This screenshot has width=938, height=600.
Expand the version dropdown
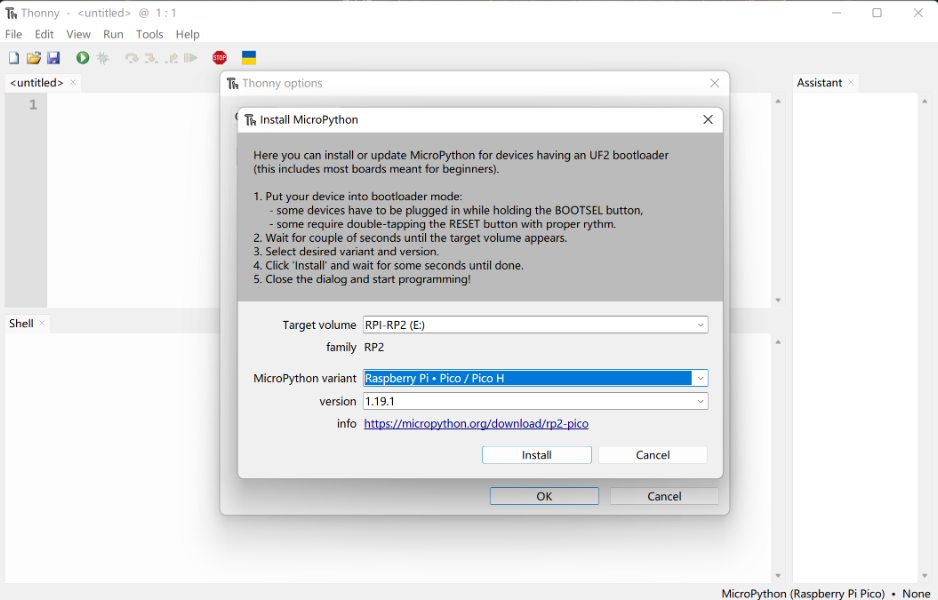pyautogui.click(x=700, y=401)
